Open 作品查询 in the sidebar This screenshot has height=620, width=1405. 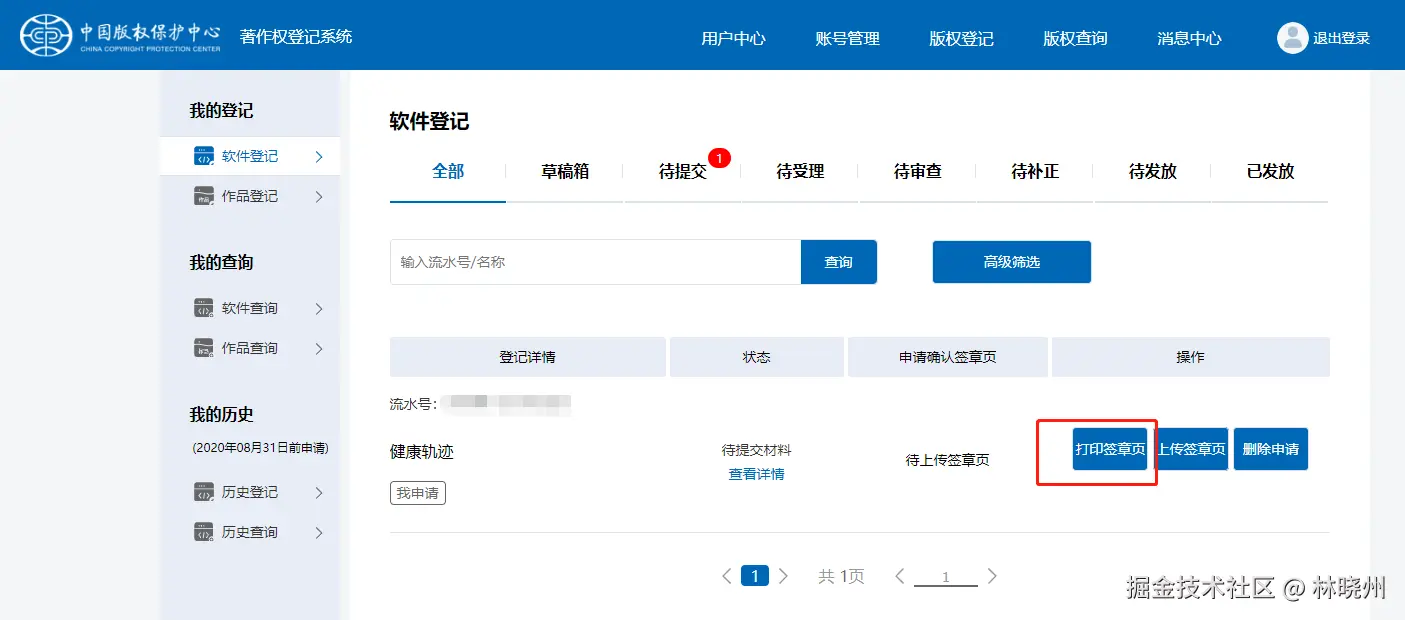click(x=250, y=349)
